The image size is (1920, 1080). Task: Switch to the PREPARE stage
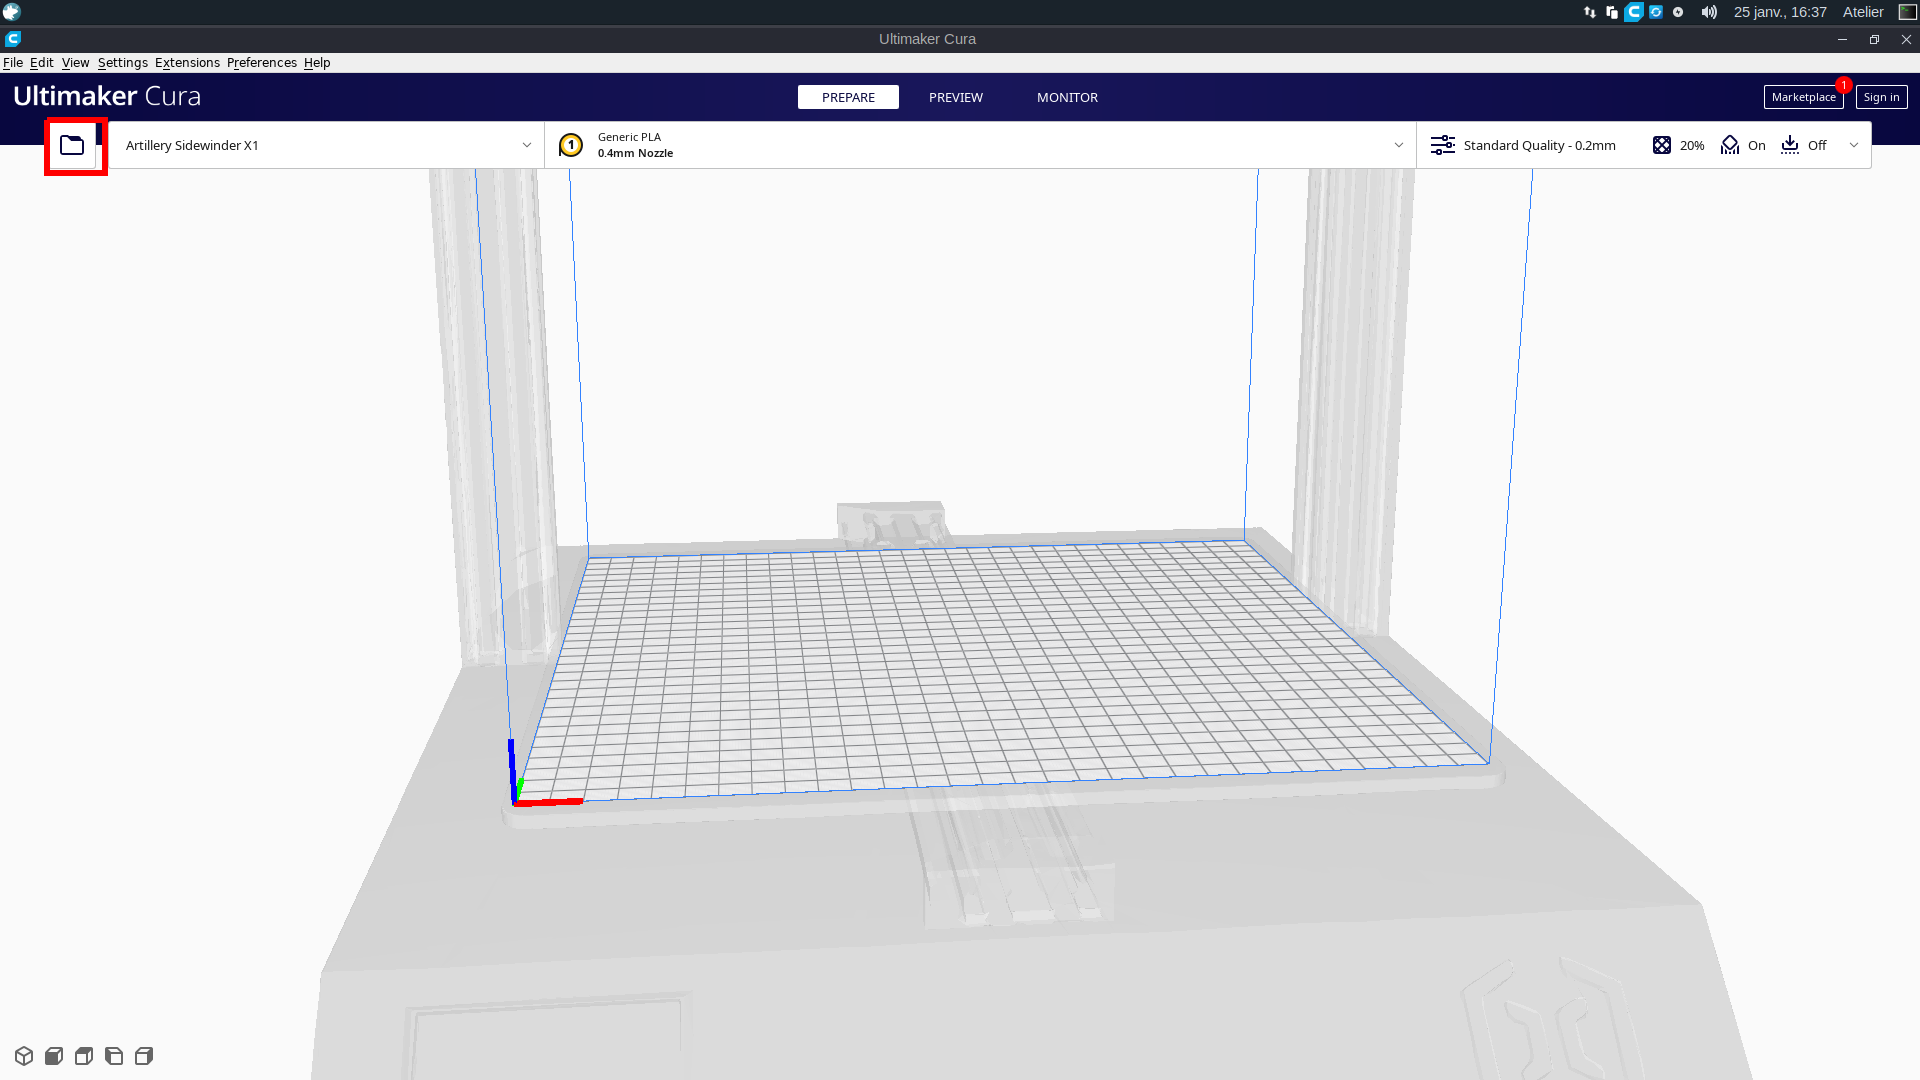pyautogui.click(x=848, y=97)
